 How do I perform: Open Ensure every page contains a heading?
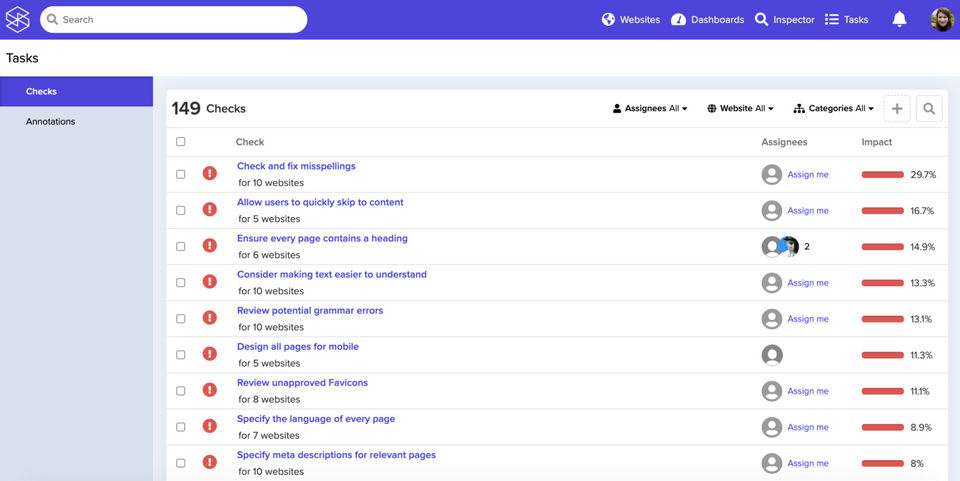click(322, 238)
